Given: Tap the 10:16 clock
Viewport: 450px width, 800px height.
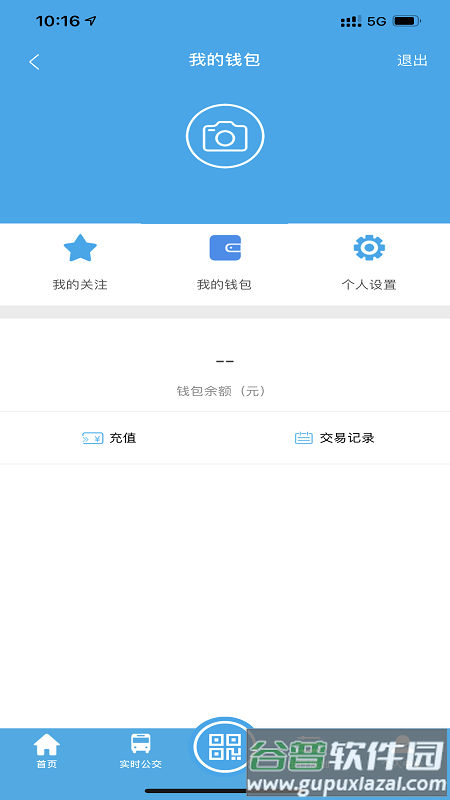Looking at the screenshot, I should coord(58,21).
